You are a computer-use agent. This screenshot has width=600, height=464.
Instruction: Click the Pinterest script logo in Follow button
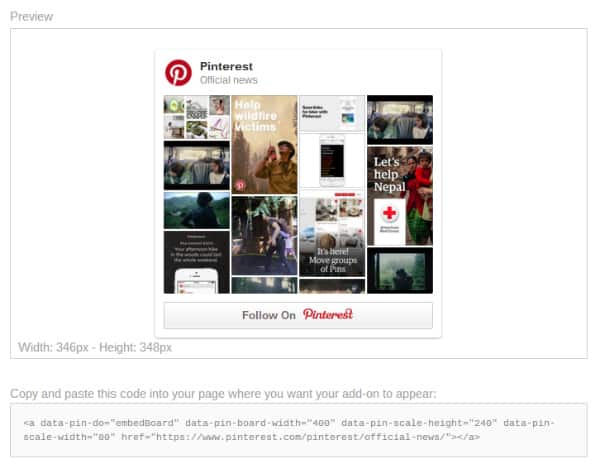click(328, 314)
